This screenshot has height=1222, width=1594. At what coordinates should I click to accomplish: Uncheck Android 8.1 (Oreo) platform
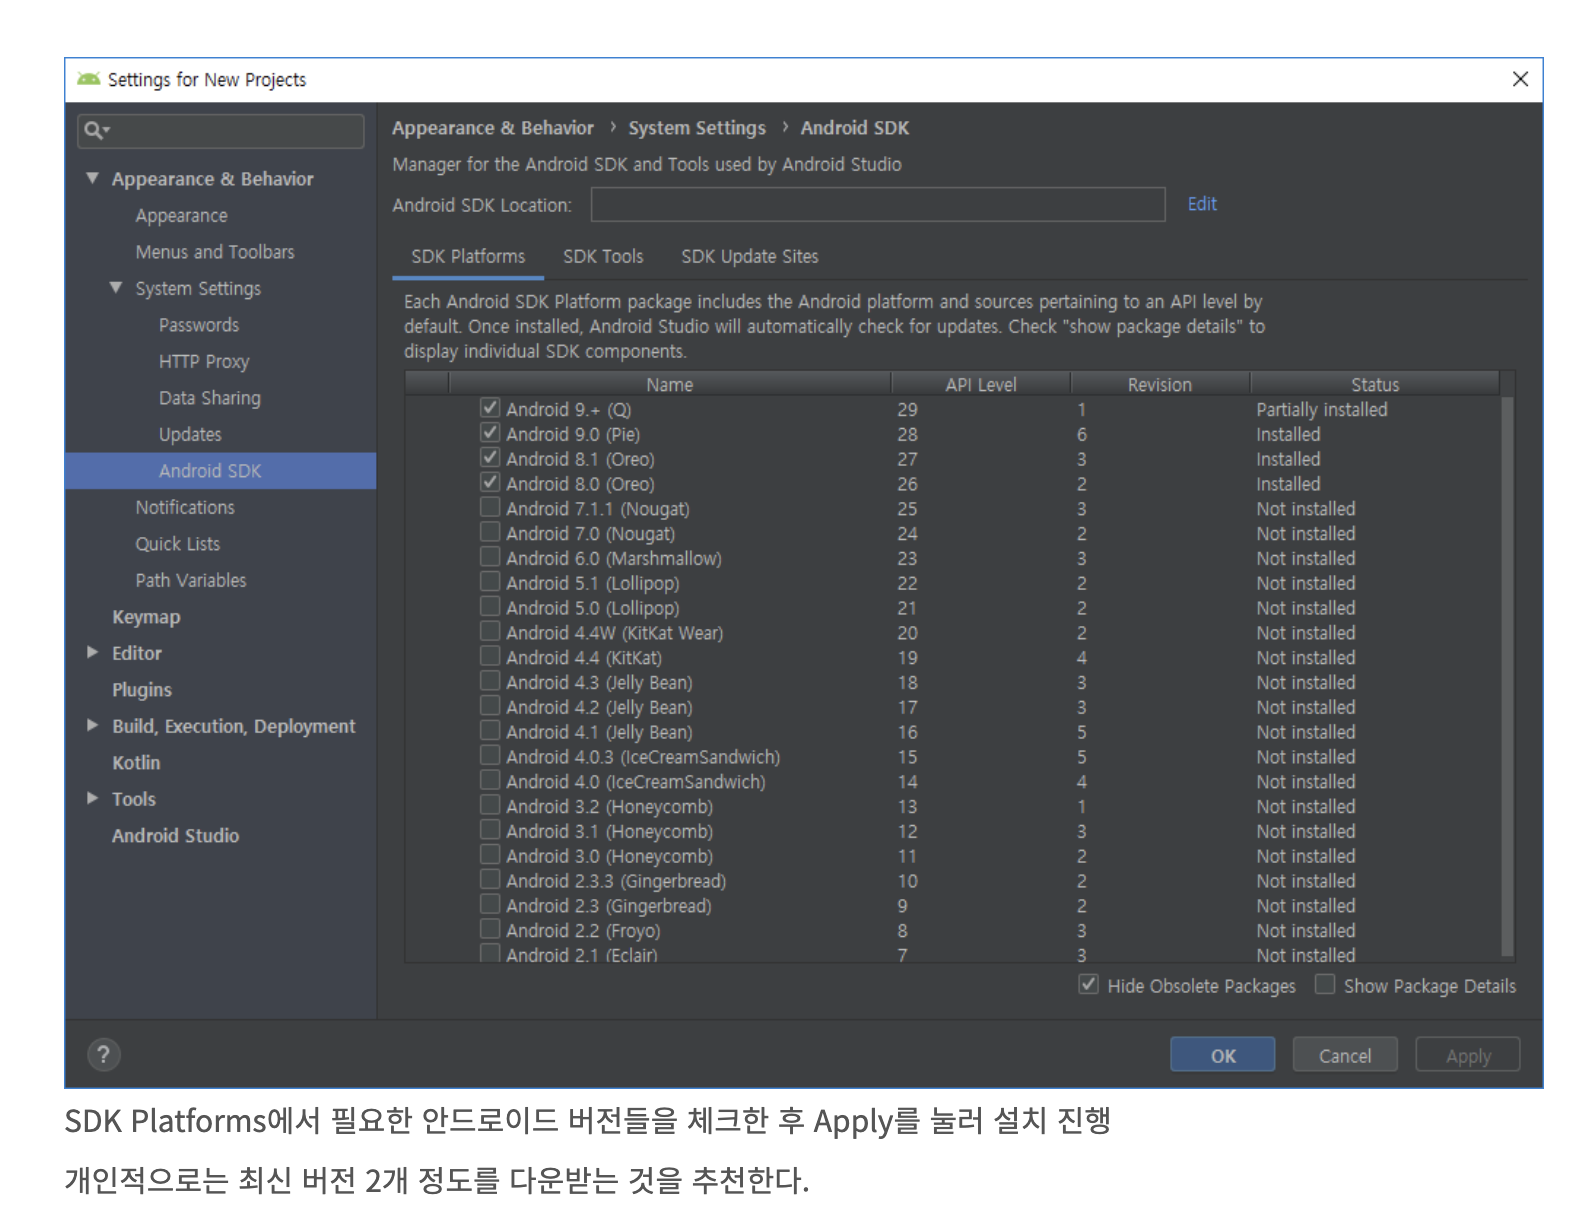[490, 458]
